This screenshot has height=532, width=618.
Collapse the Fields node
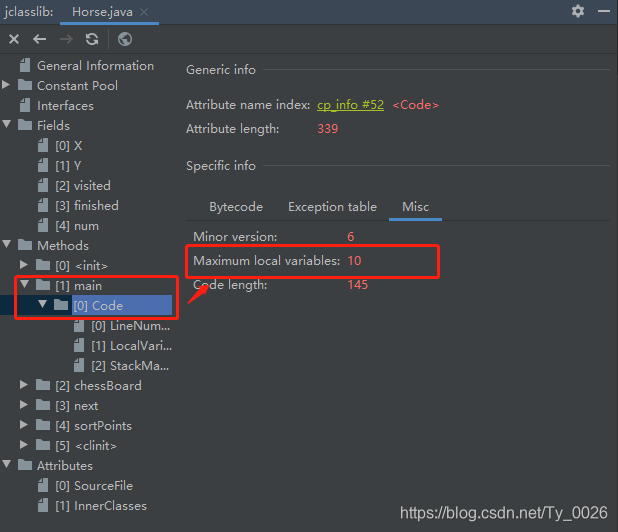[6, 125]
